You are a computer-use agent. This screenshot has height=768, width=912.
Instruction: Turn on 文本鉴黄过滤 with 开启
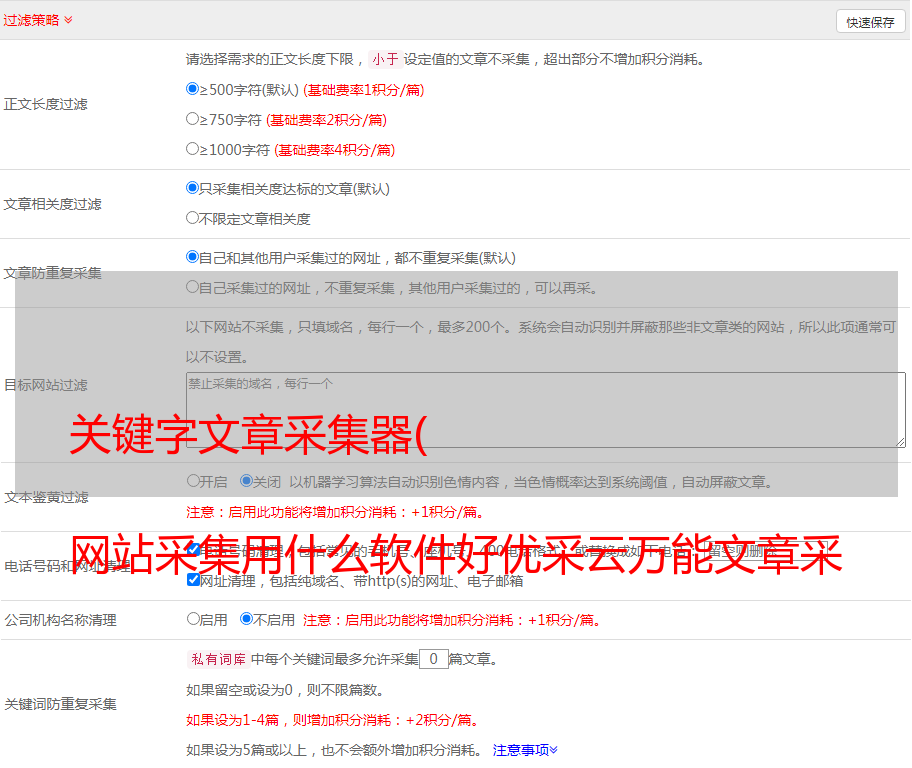pos(193,481)
